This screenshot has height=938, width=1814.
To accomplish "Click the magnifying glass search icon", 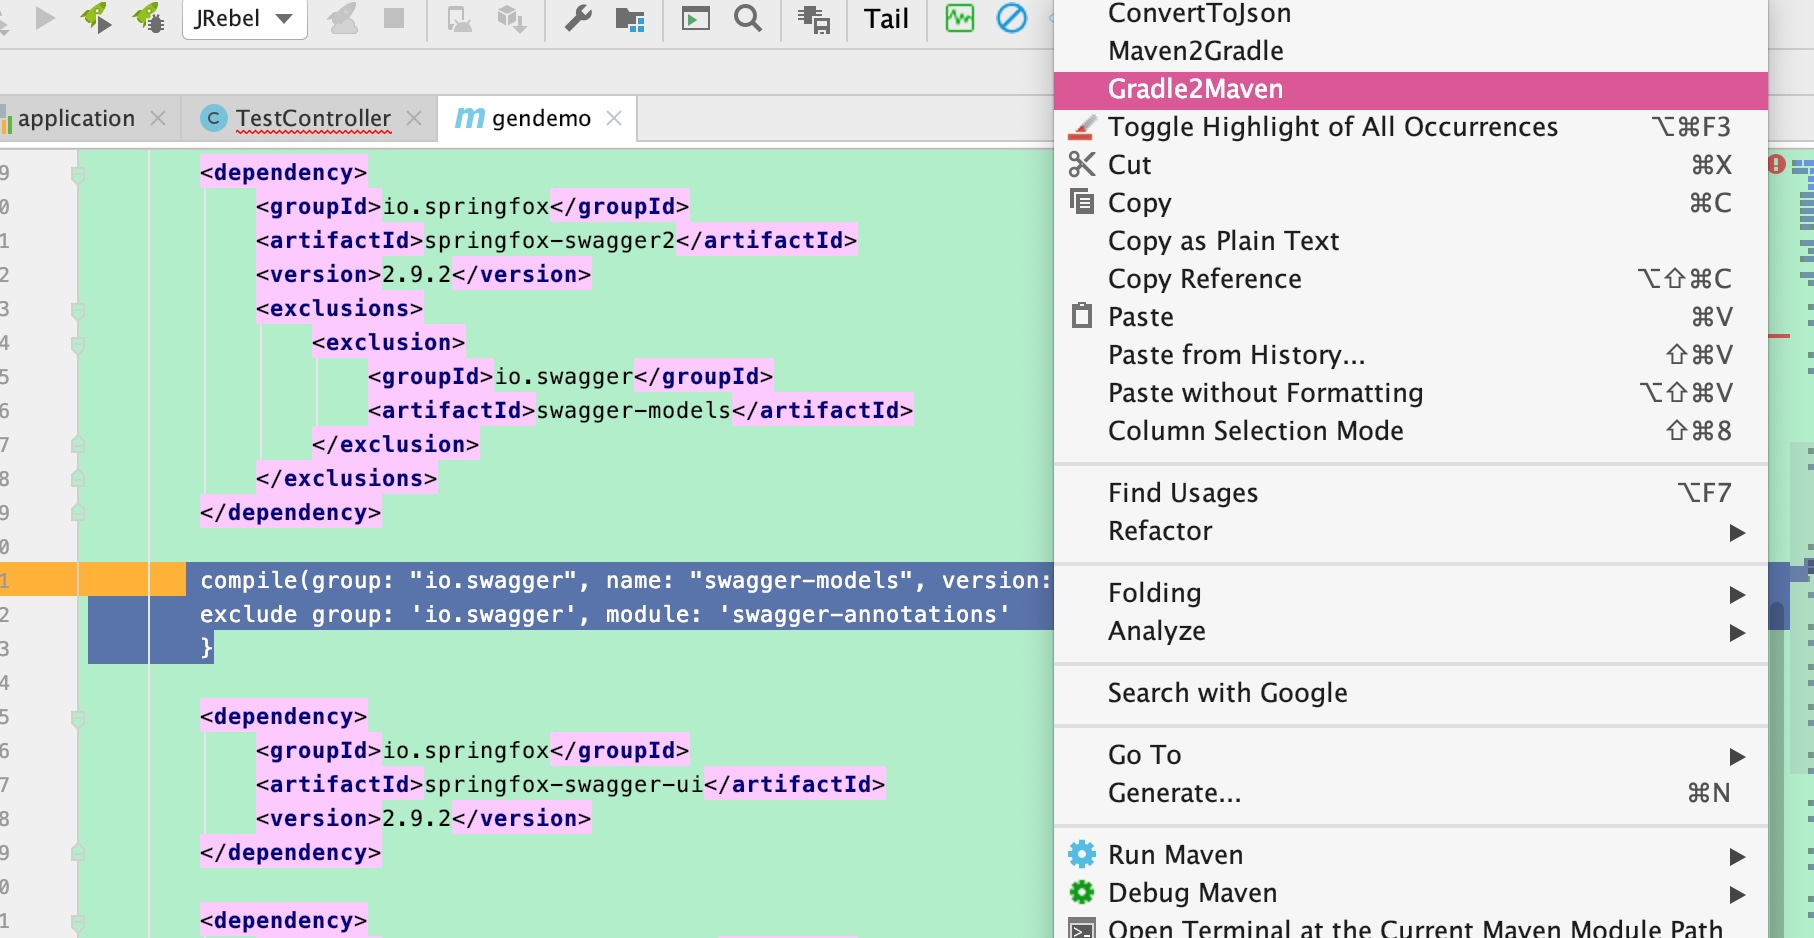I will [748, 18].
